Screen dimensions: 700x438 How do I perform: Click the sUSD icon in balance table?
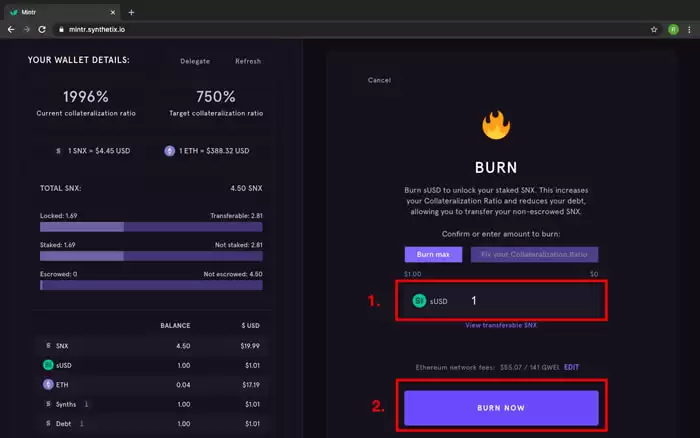[x=46, y=364]
